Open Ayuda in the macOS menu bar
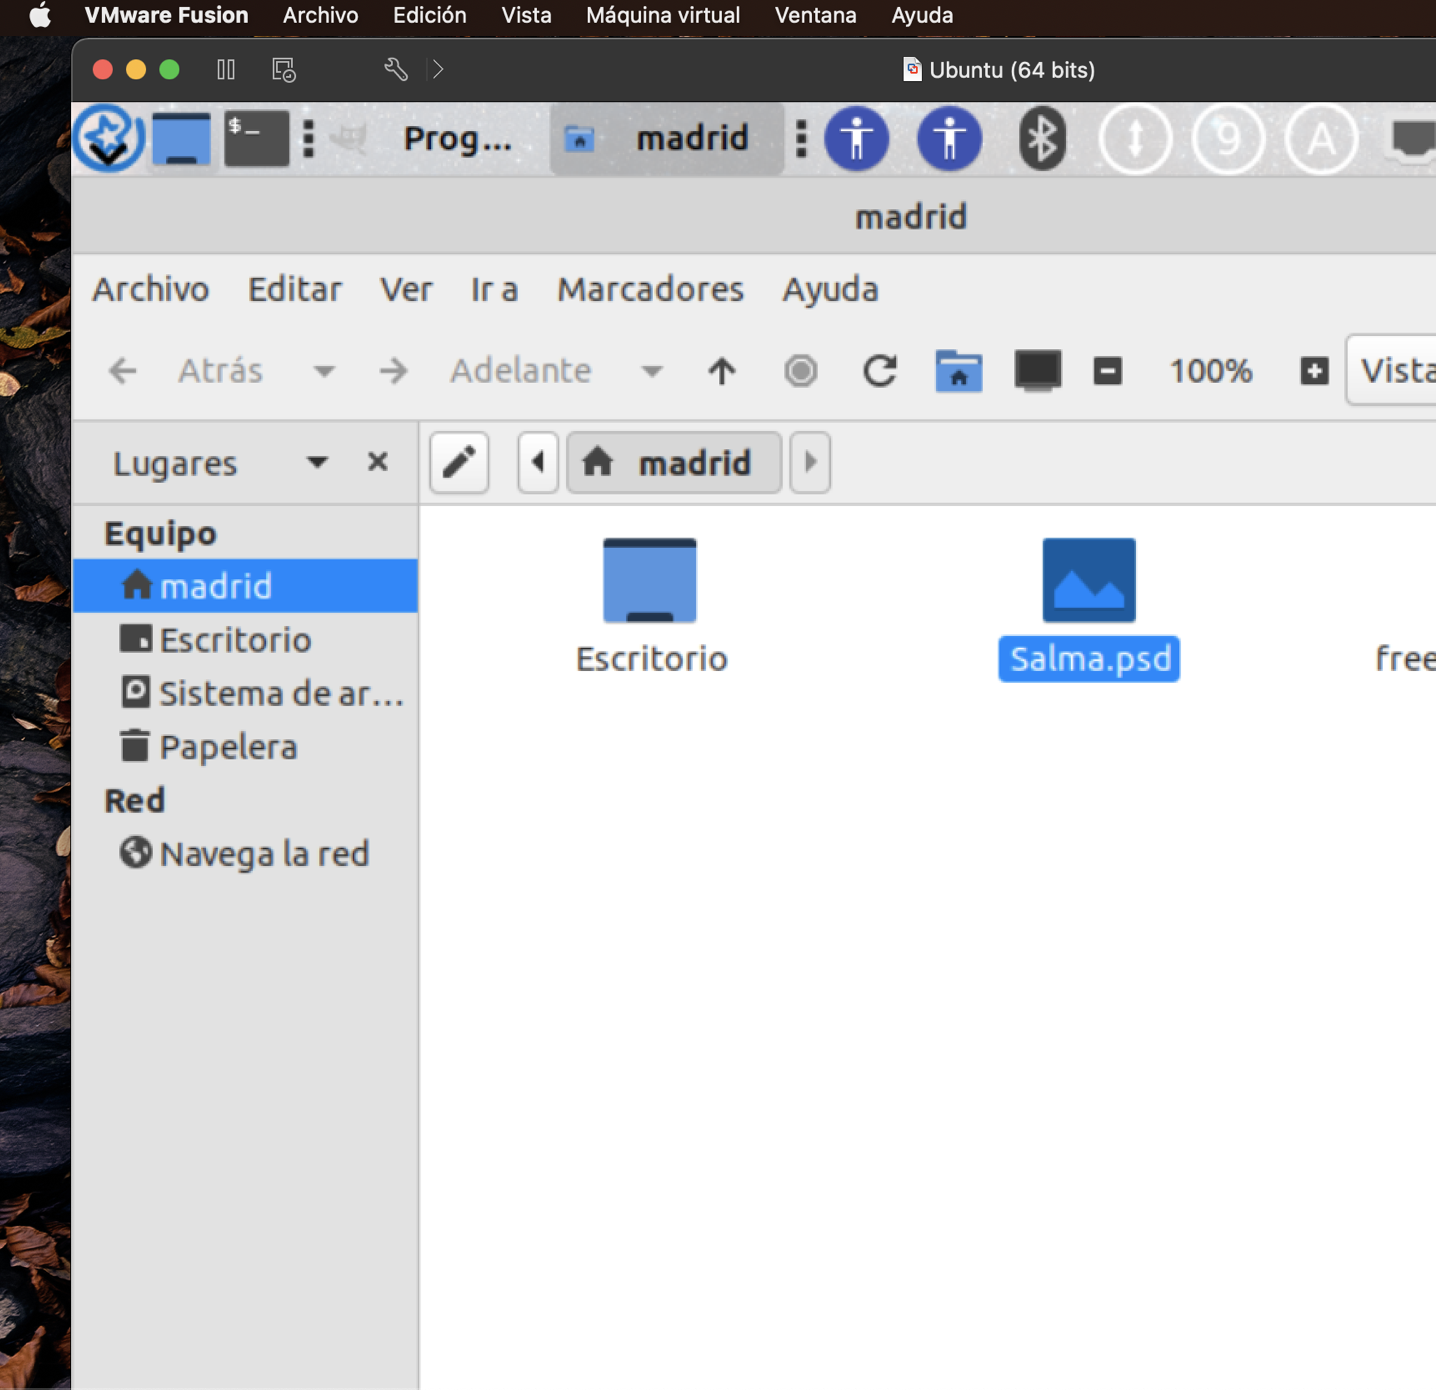The image size is (1436, 1390). (922, 16)
